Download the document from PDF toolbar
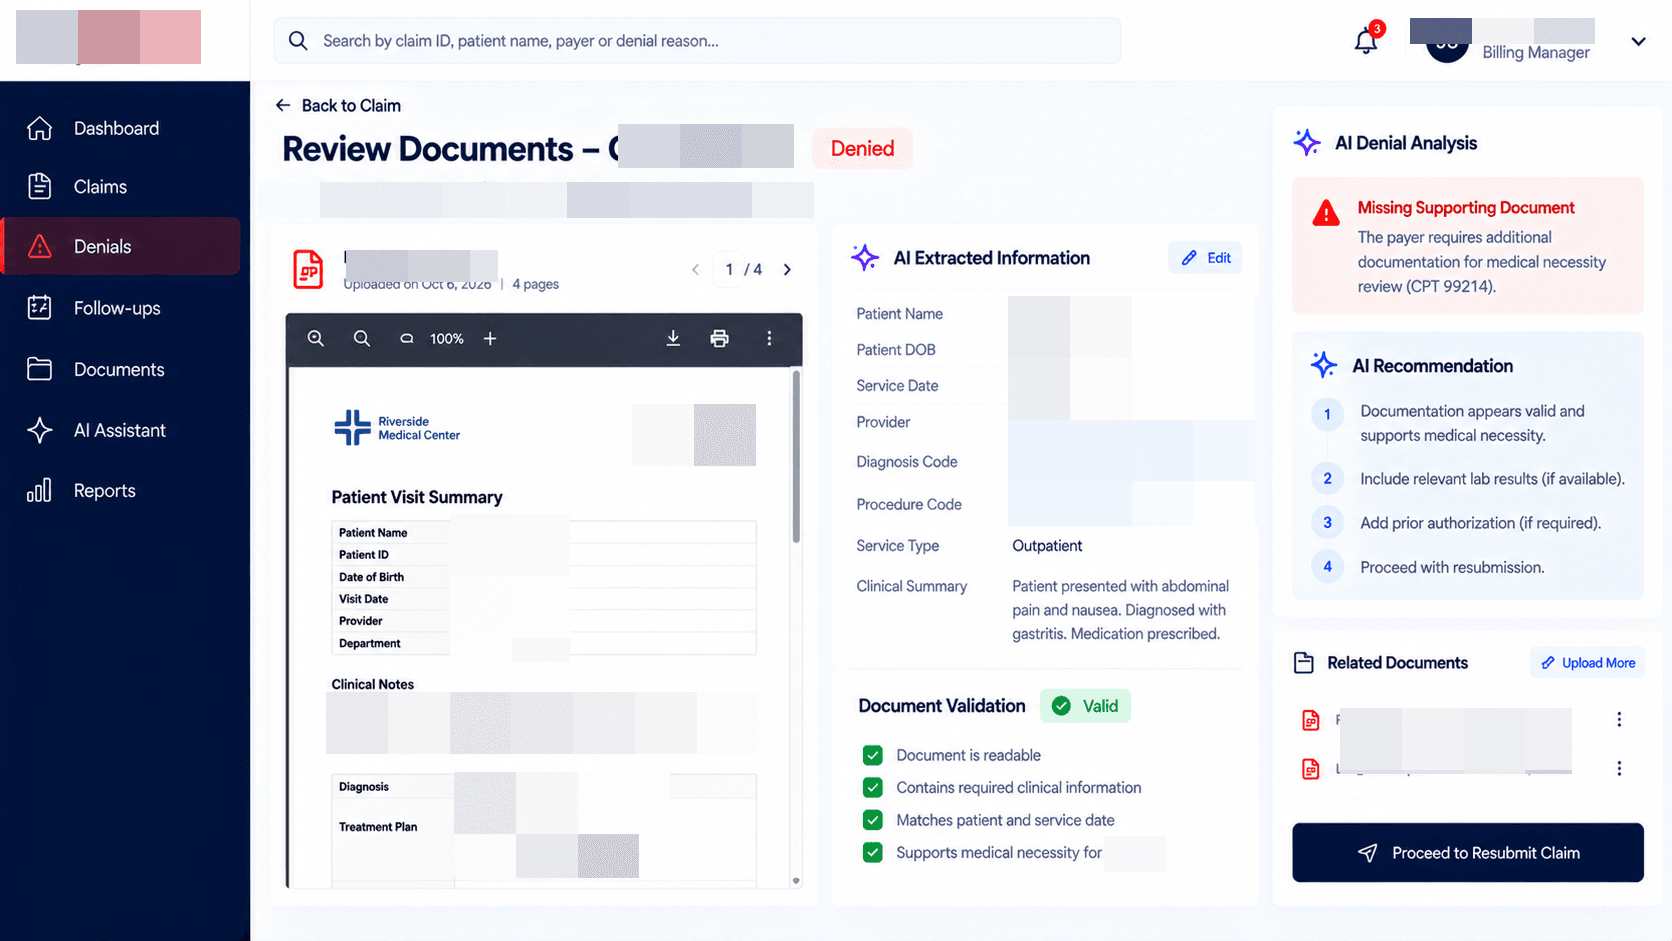The image size is (1672, 941). point(673,339)
